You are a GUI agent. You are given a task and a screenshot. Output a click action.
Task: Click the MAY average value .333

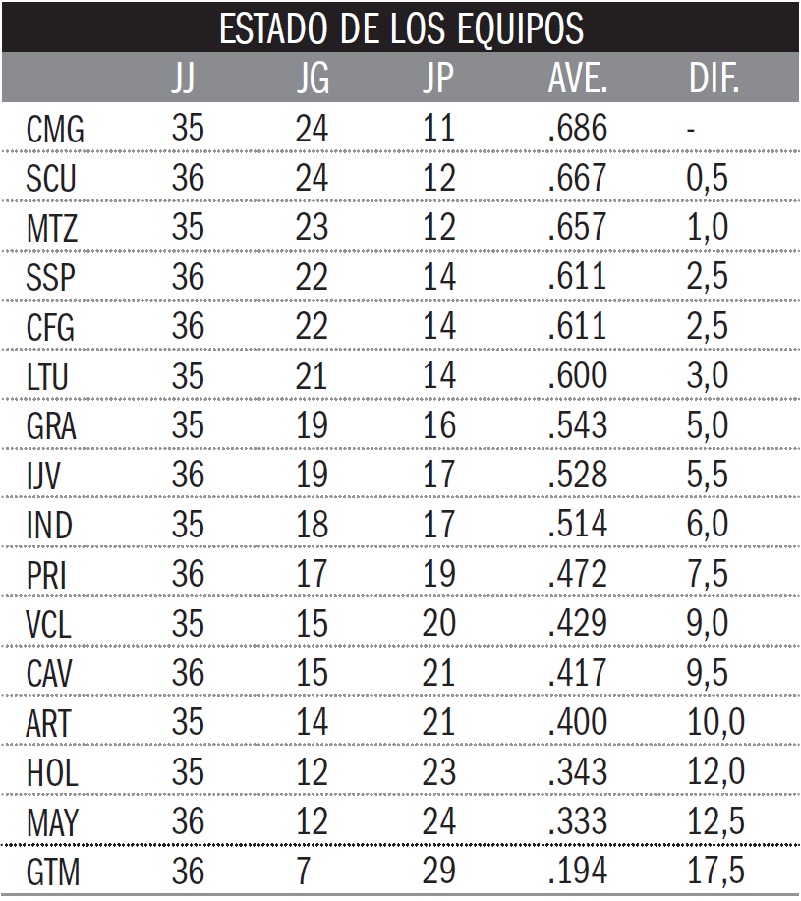click(x=577, y=821)
